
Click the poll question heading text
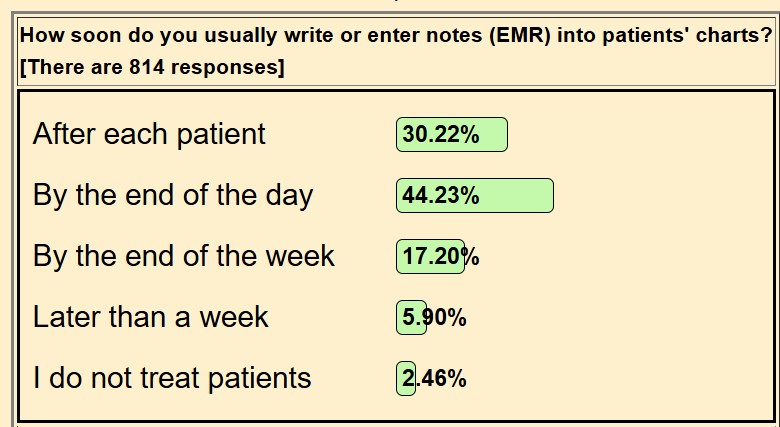coord(396,36)
